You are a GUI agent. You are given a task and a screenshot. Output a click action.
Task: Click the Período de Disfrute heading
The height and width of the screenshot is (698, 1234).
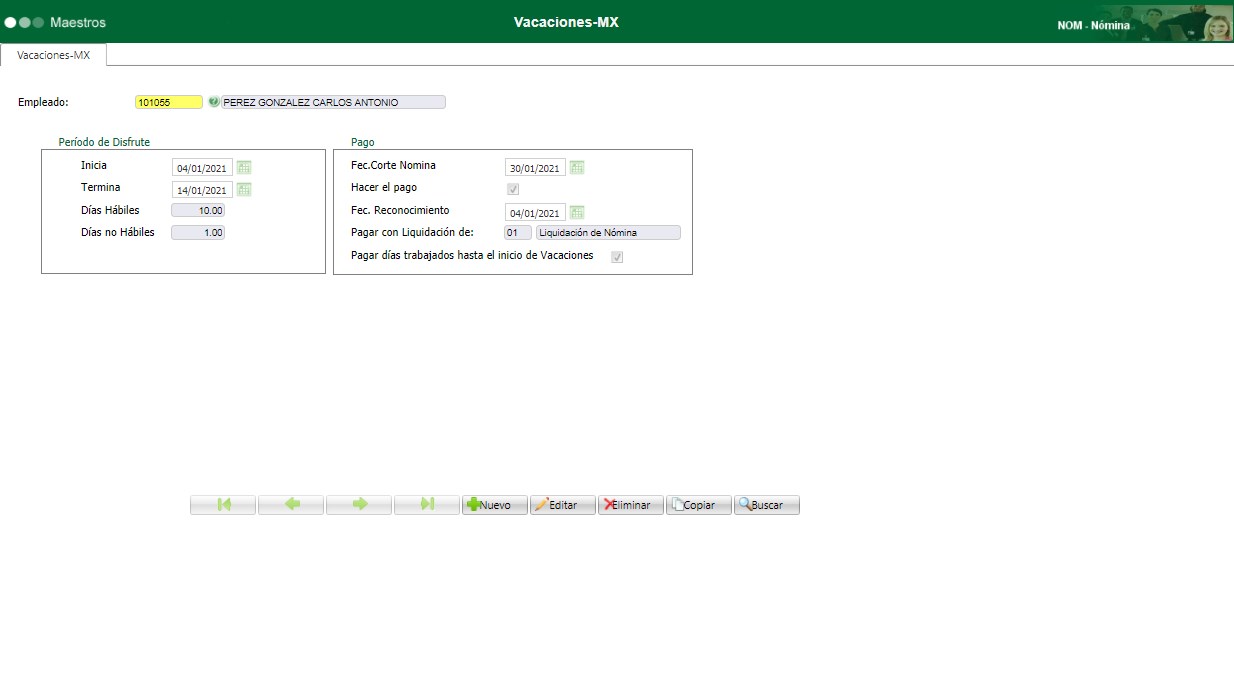(104, 142)
